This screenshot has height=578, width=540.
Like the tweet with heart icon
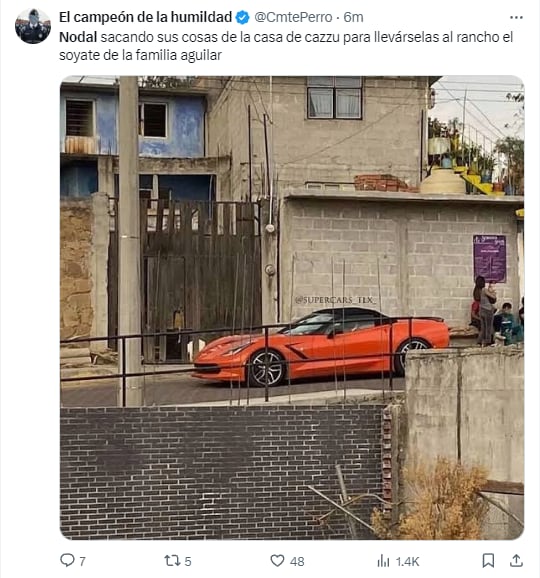(277, 560)
